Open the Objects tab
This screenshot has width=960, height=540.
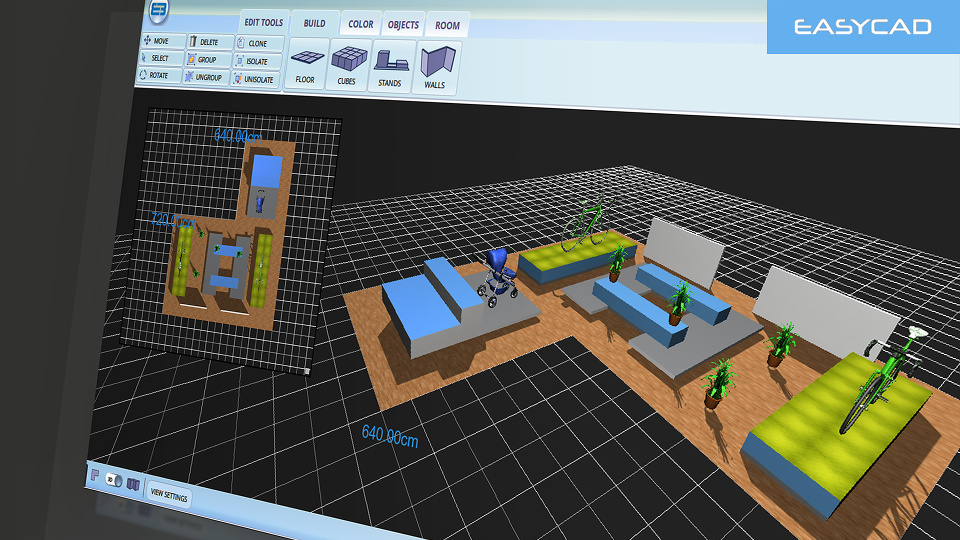coord(403,25)
